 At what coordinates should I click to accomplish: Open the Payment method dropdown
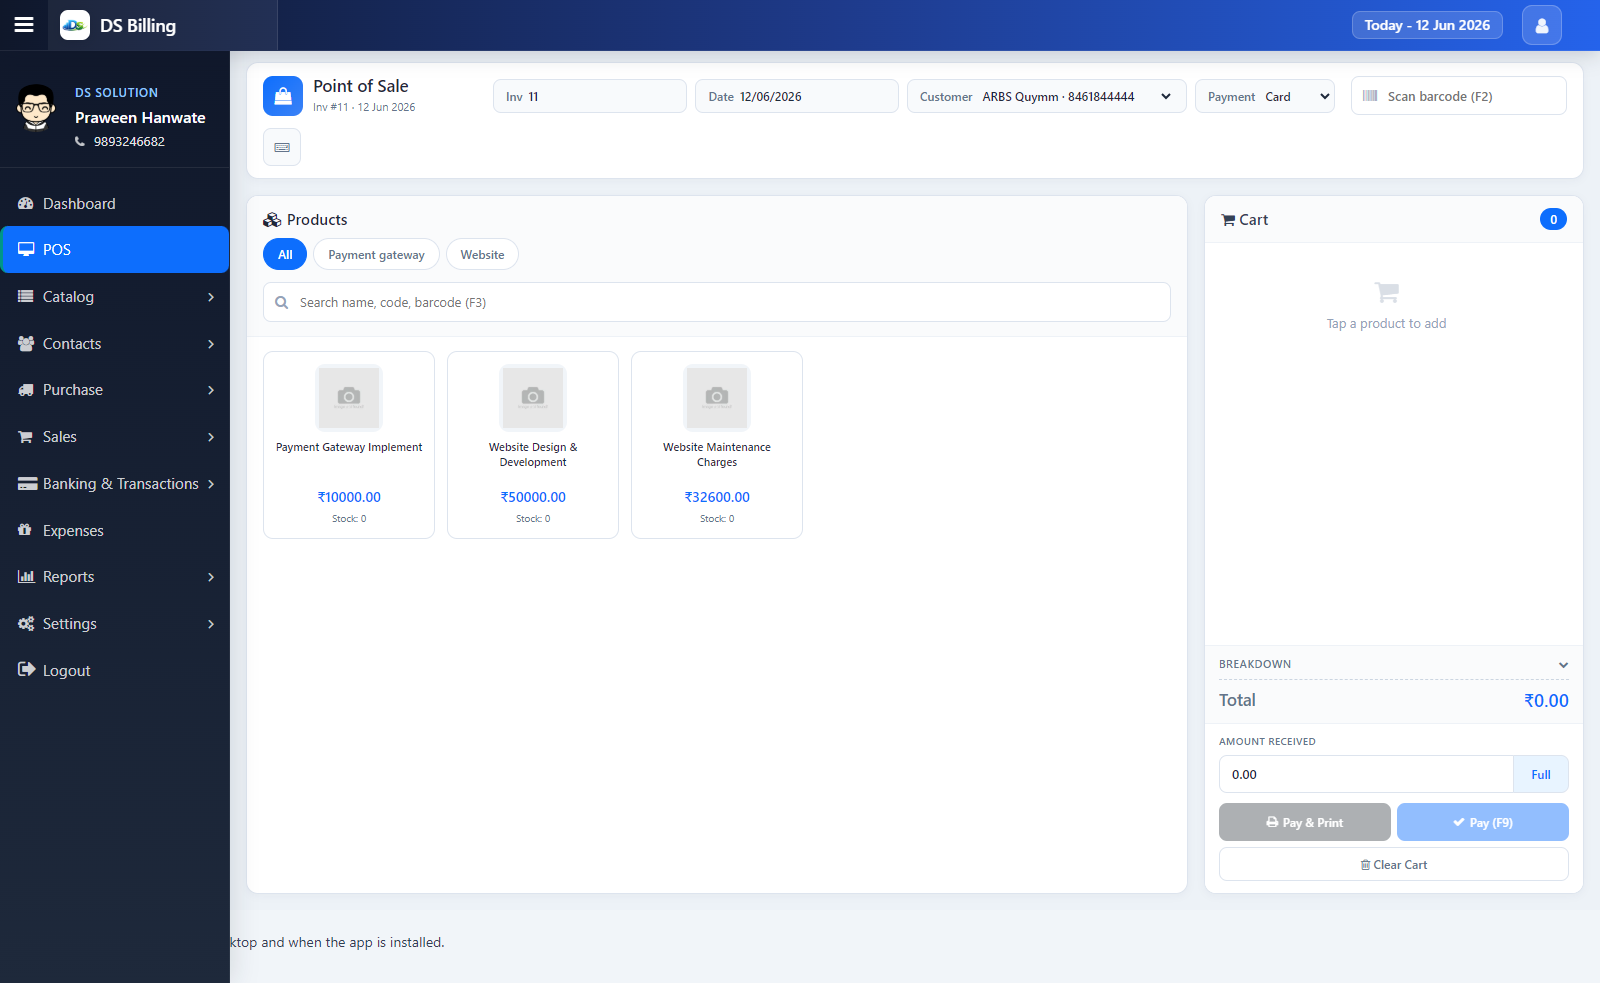coord(1265,96)
